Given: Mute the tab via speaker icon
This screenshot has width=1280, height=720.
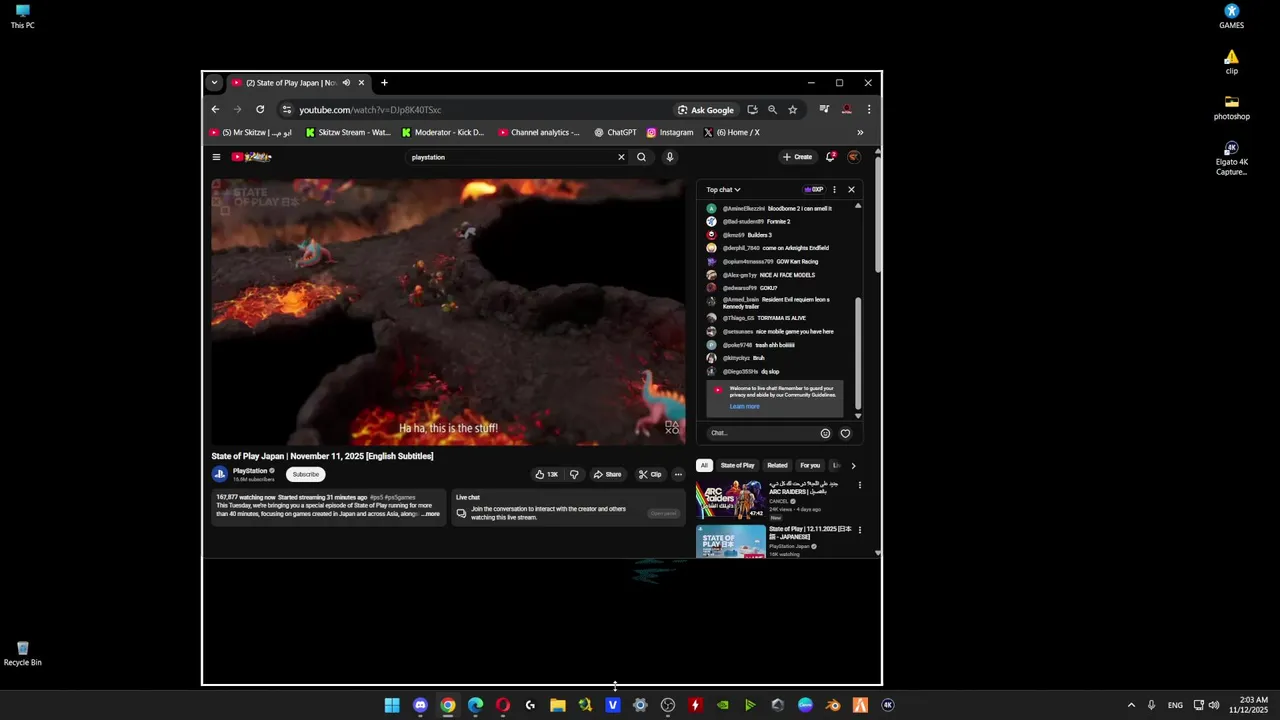Looking at the screenshot, I should pyautogui.click(x=346, y=83).
